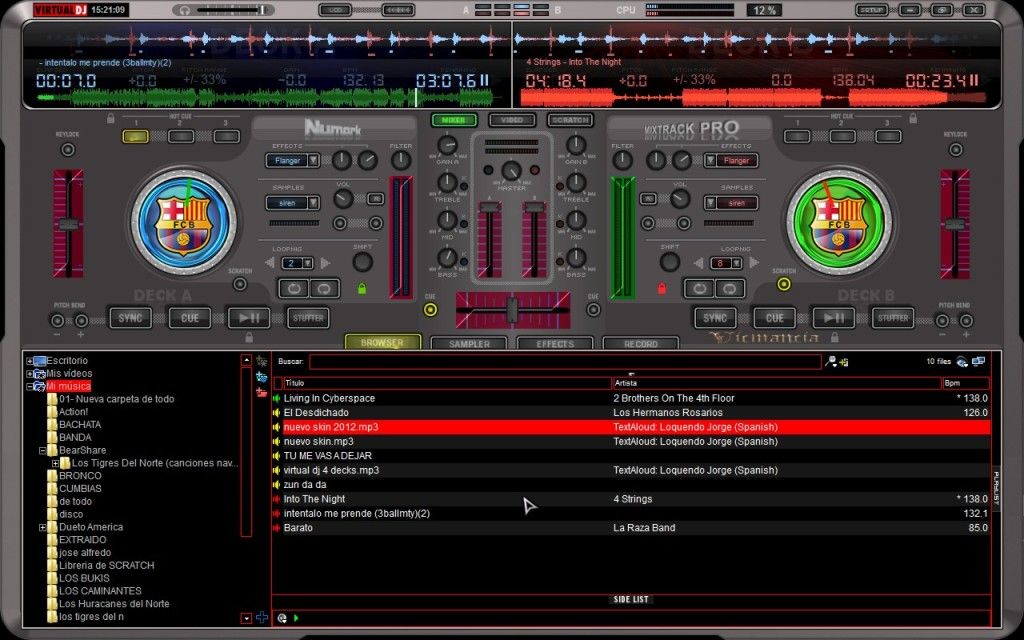This screenshot has height=640, width=1024.
Task: Click the green play icon at list bottom
Action: coord(296,618)
